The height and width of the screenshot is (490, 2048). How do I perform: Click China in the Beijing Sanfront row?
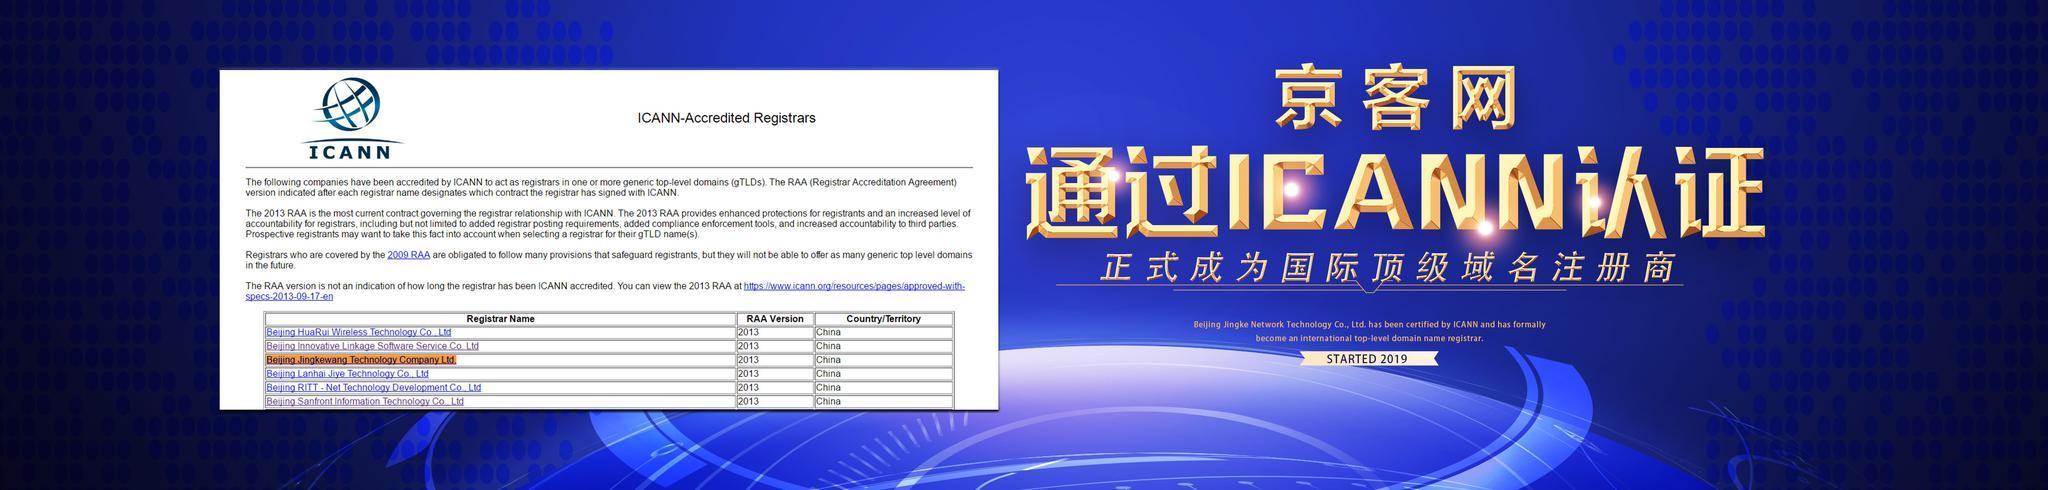tap(828, 402)
